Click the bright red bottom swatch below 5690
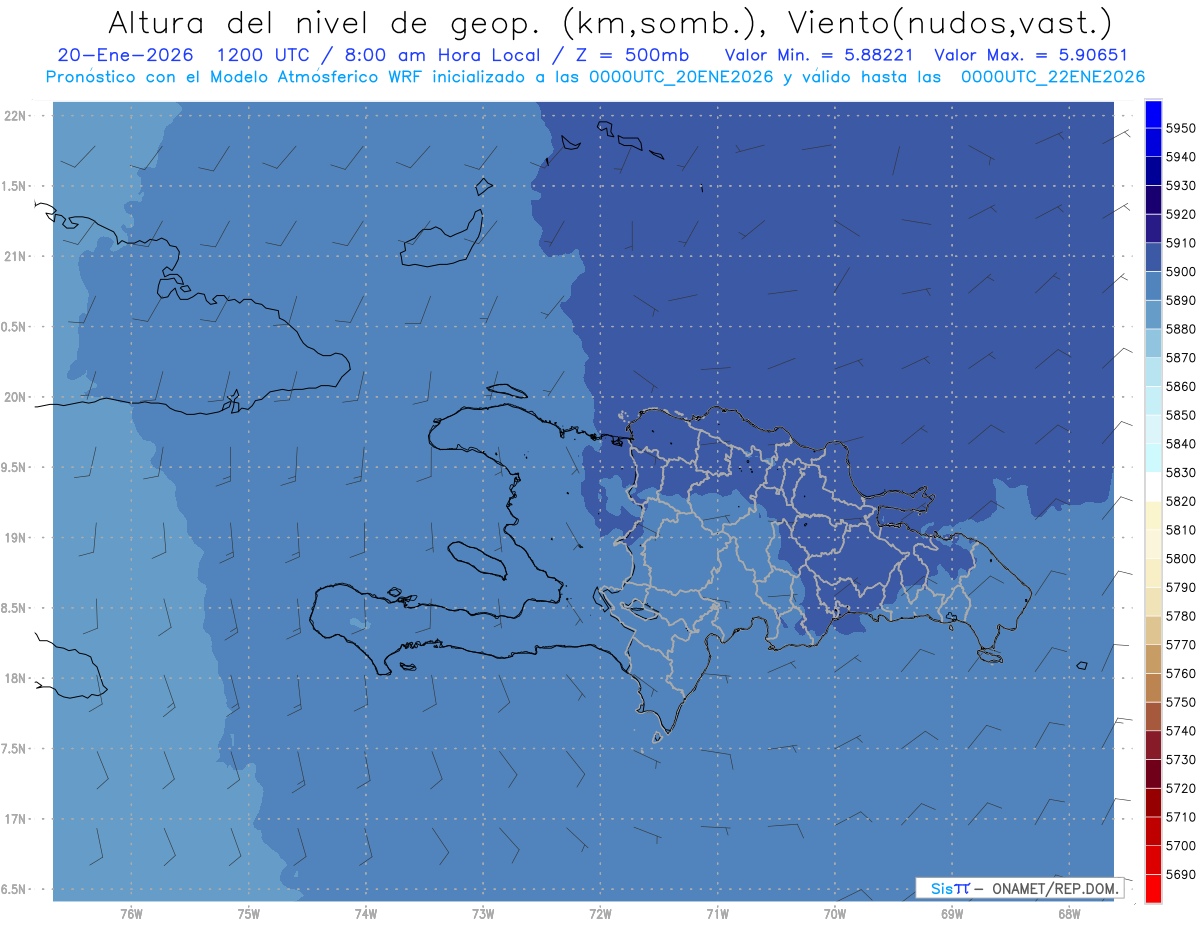This screenshot has height=927, width=1200. tap(1153, 888)
